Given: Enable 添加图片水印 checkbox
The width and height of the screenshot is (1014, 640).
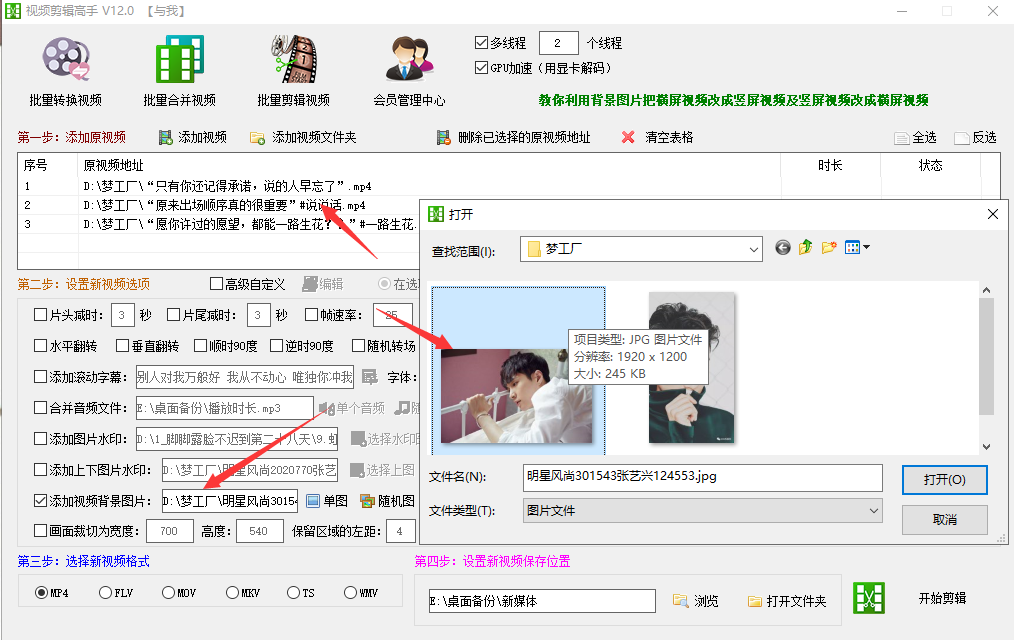Looking at the screenshot, I should point(40,439).
